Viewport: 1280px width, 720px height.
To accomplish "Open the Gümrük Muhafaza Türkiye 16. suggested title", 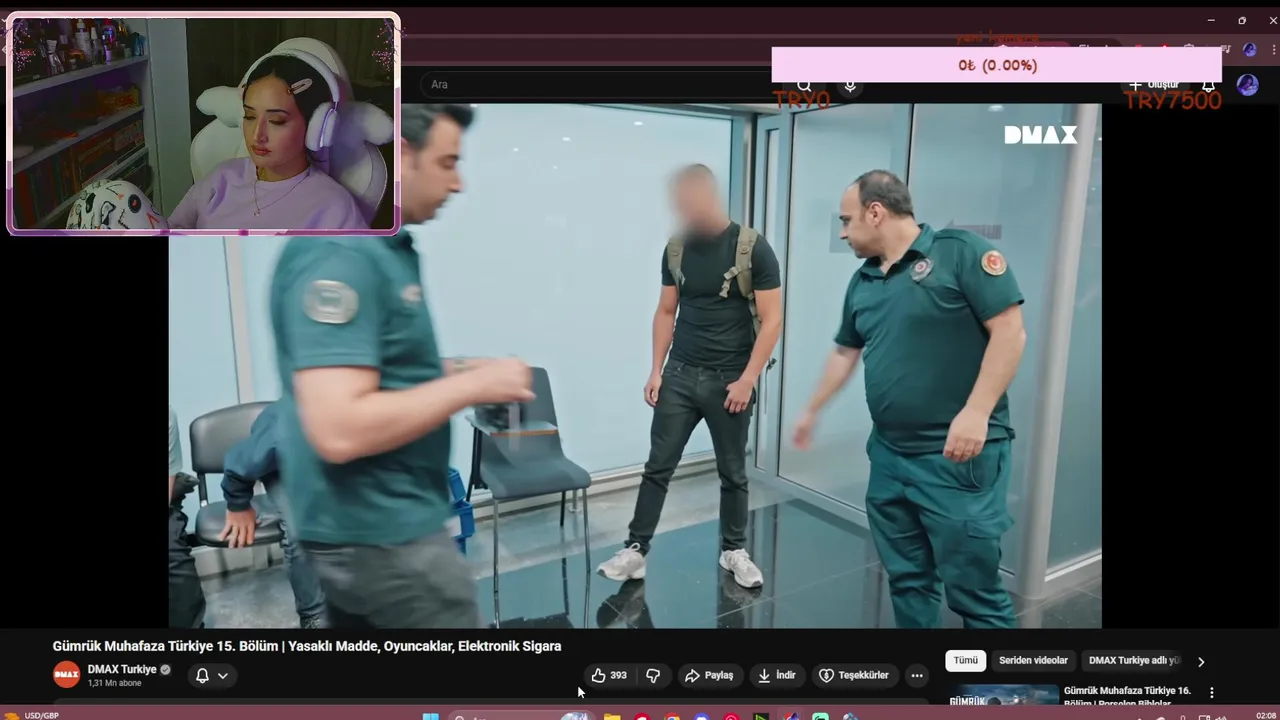I will click(1127, 696).
